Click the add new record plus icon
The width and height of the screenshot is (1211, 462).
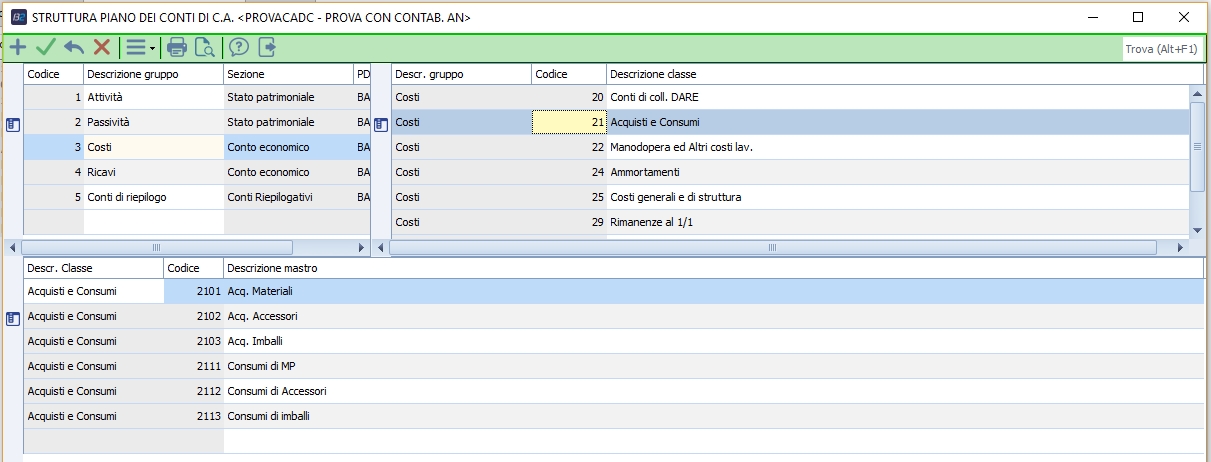(17, 47)
